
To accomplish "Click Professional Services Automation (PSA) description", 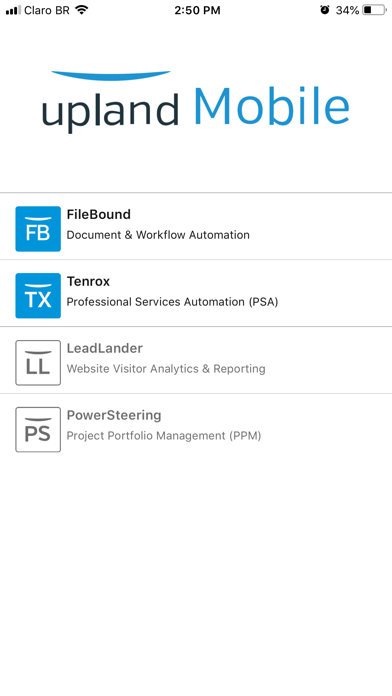I will 172,302.
